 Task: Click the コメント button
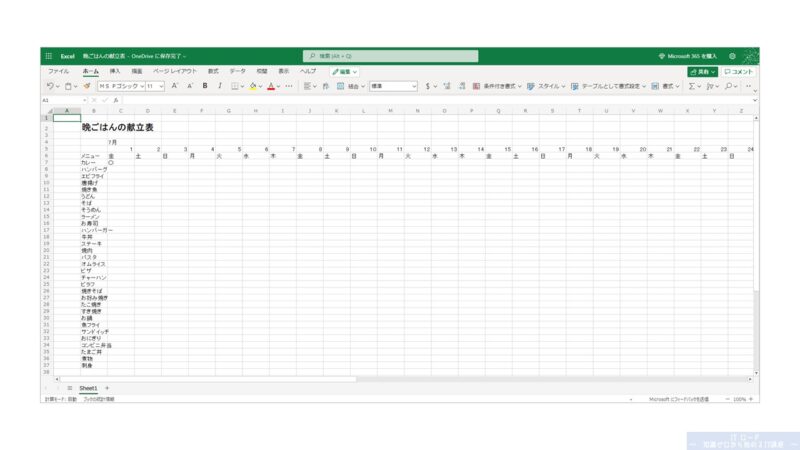coord(738,72)
